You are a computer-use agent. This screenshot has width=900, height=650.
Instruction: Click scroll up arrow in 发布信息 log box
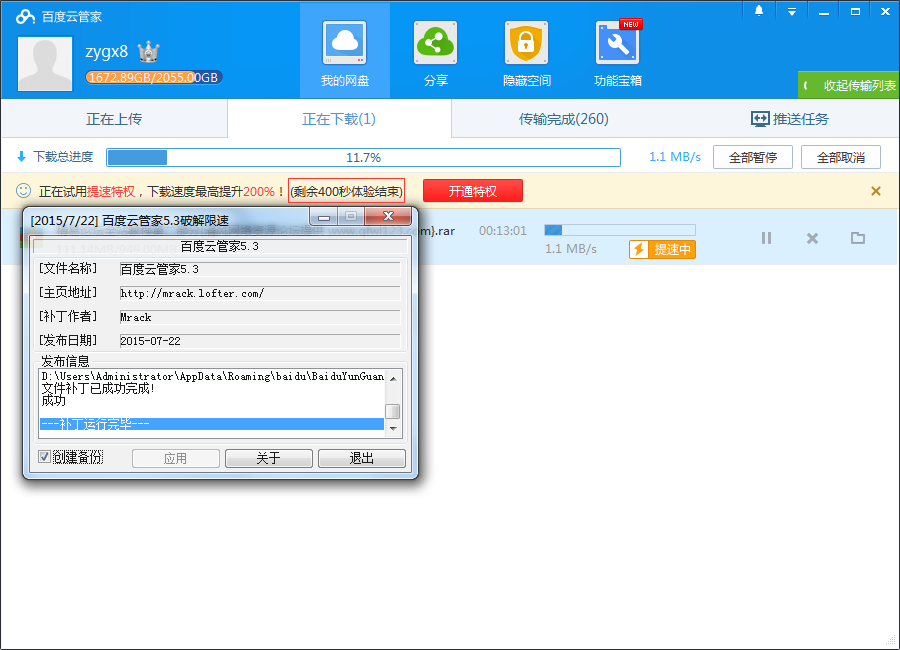[393, 378]
